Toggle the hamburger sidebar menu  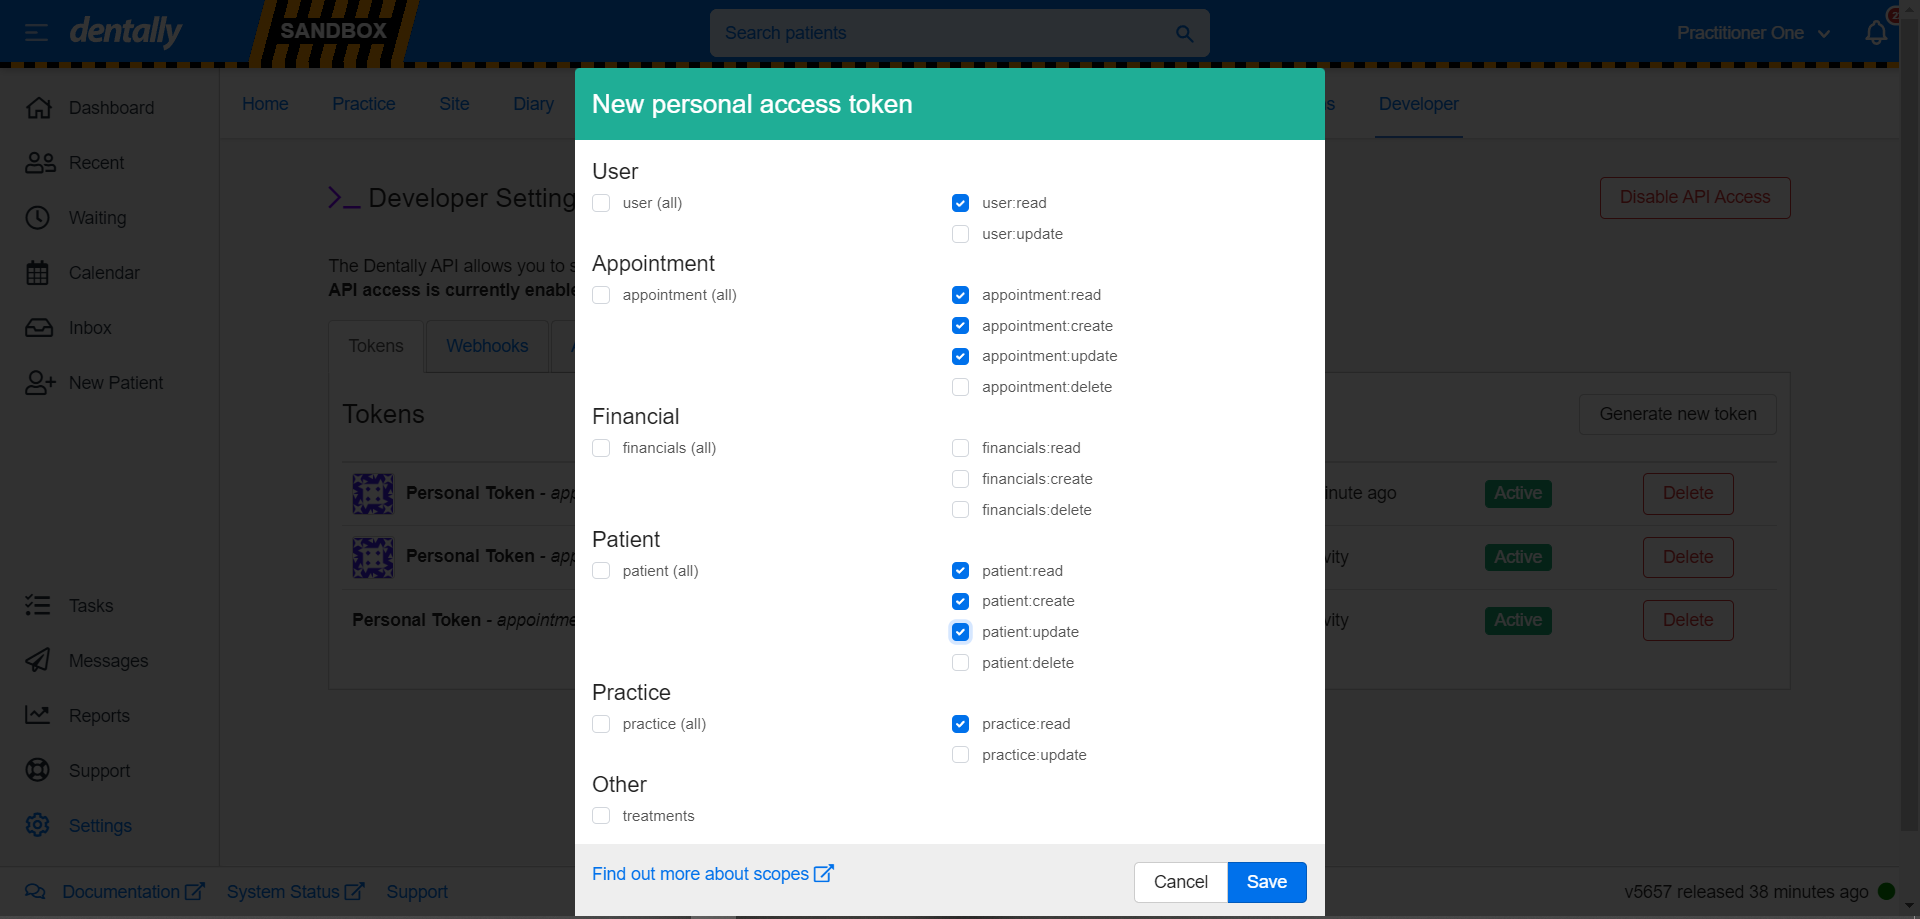(x=36, y=33)
